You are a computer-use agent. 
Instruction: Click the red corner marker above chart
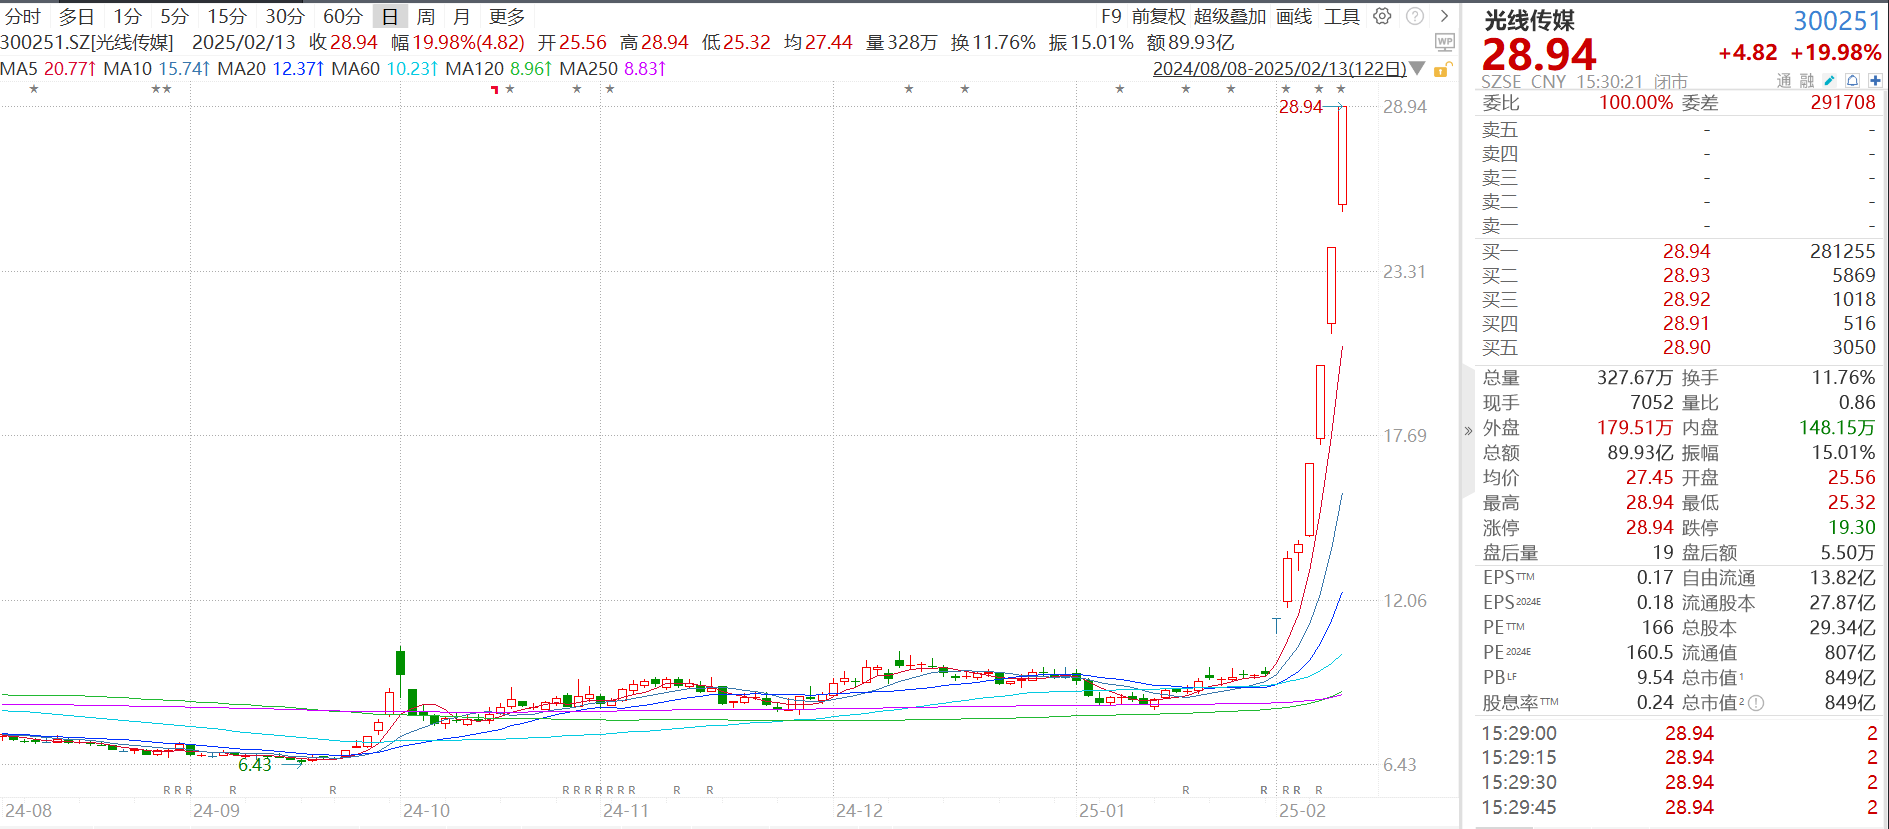tap(494, 90)
